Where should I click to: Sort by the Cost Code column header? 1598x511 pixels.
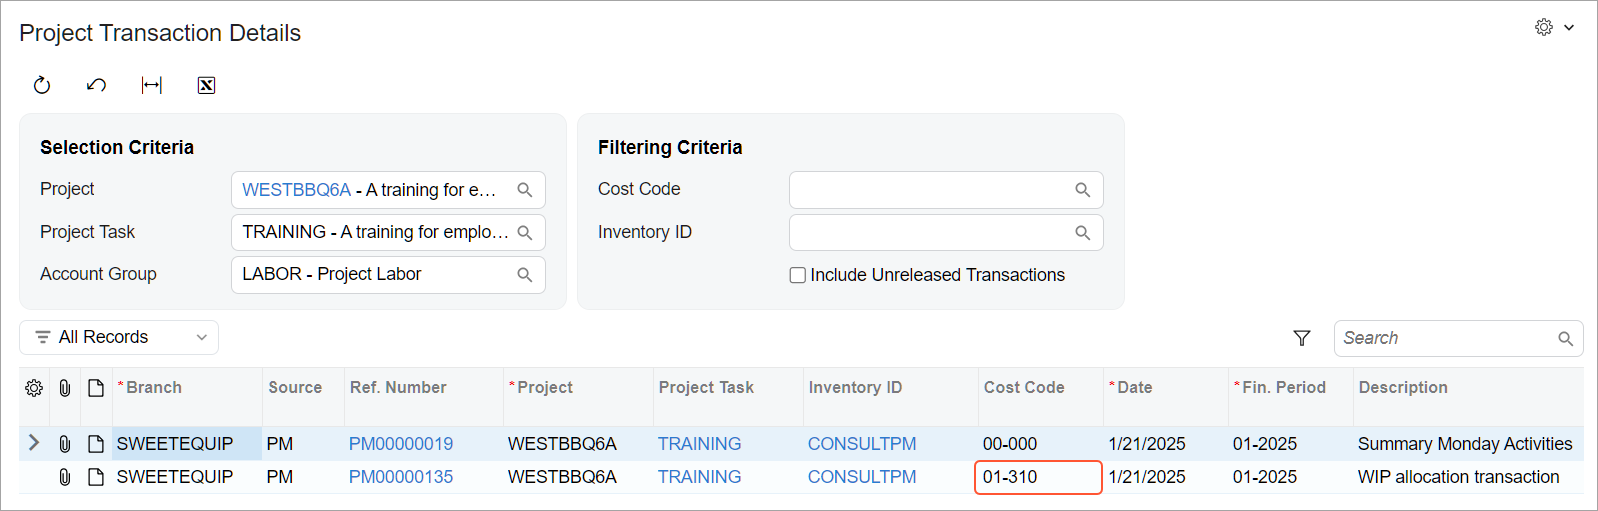click(x=1024, y=388)
